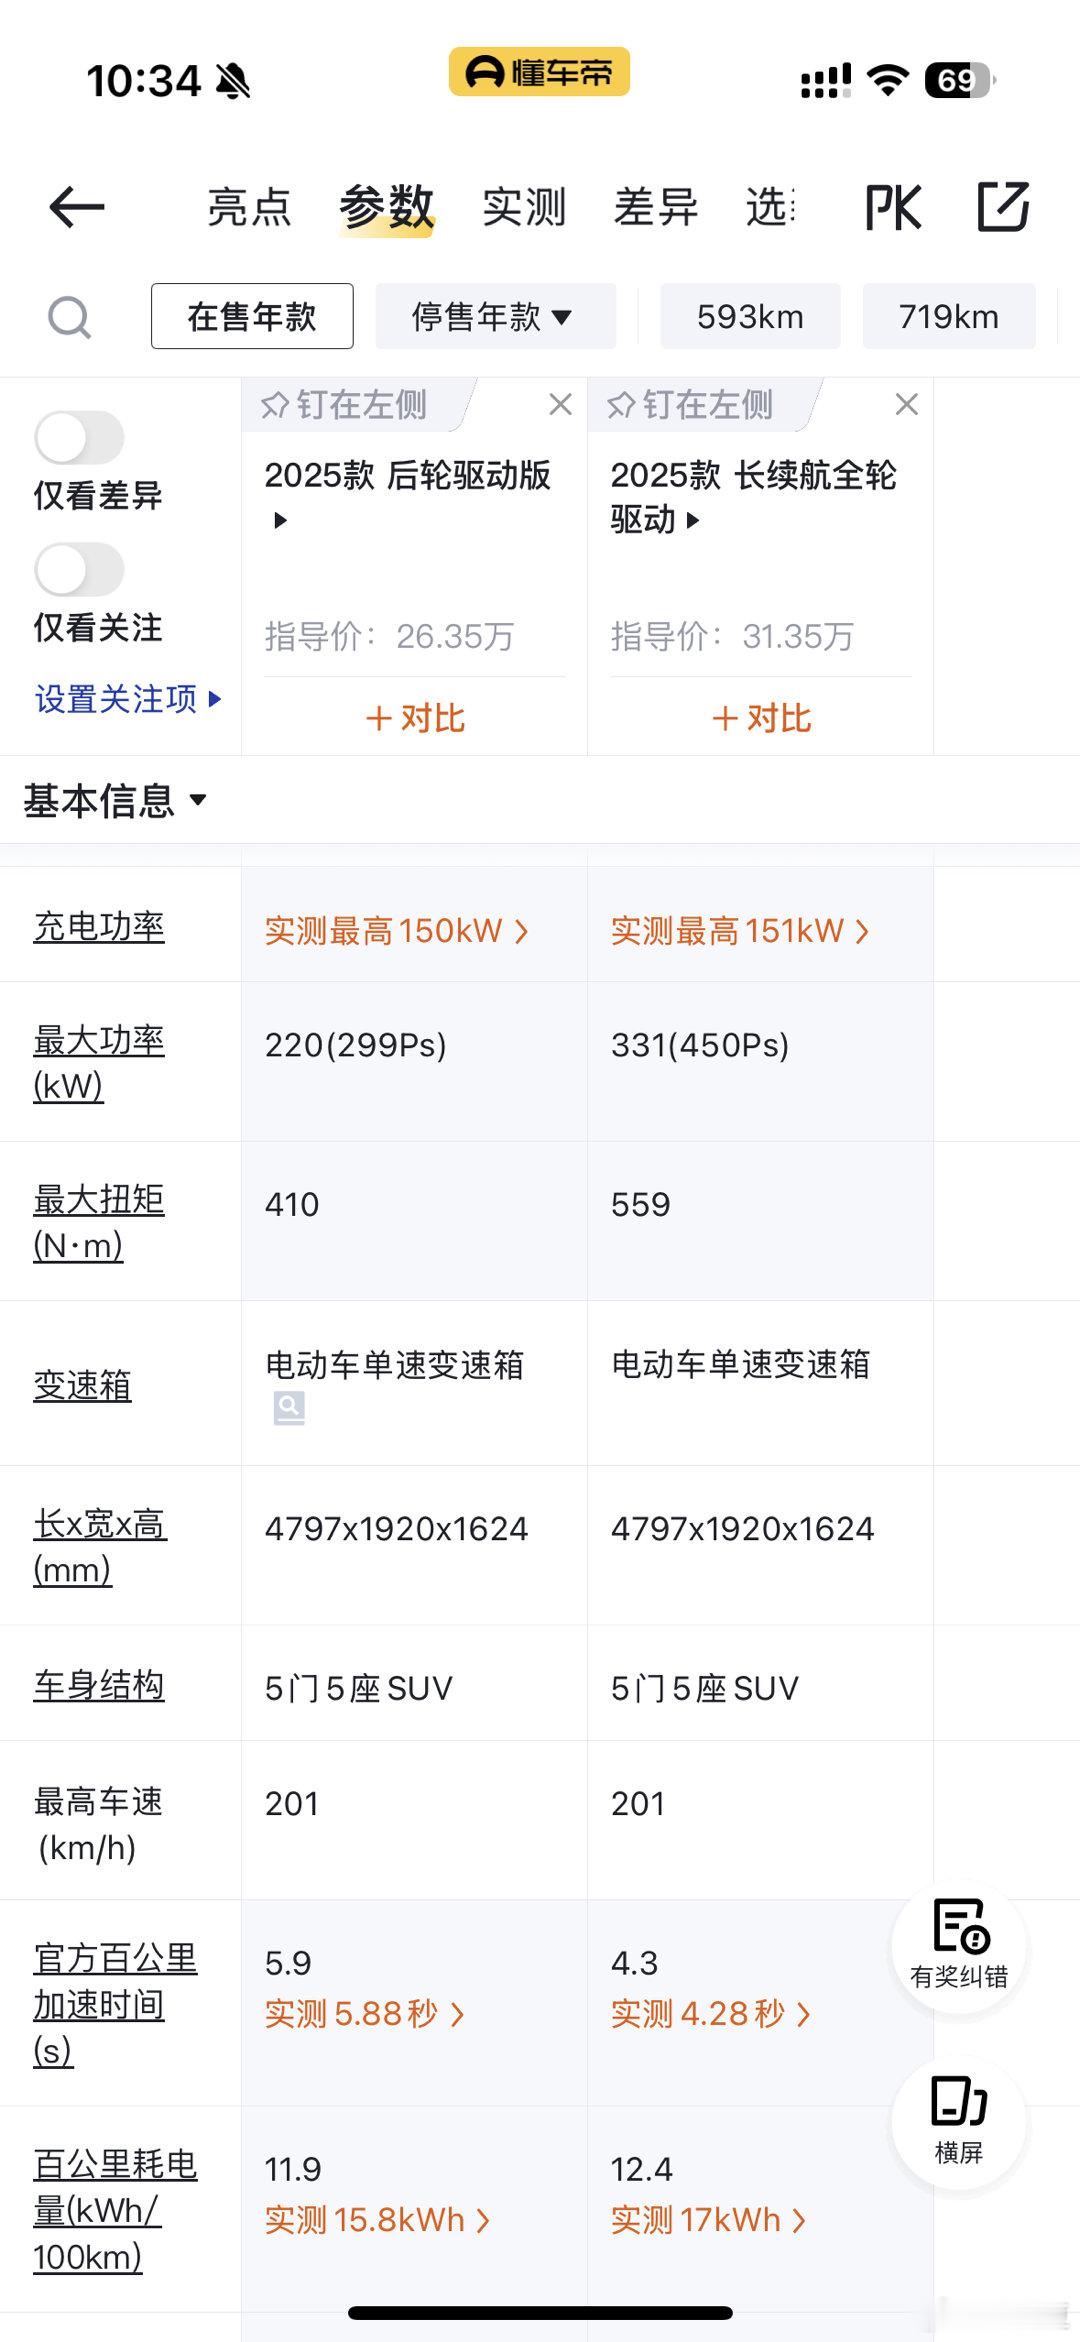Add 后轮驱动版 to 对比
The height and width of the screenshot is (2342, 1080).
415,718
